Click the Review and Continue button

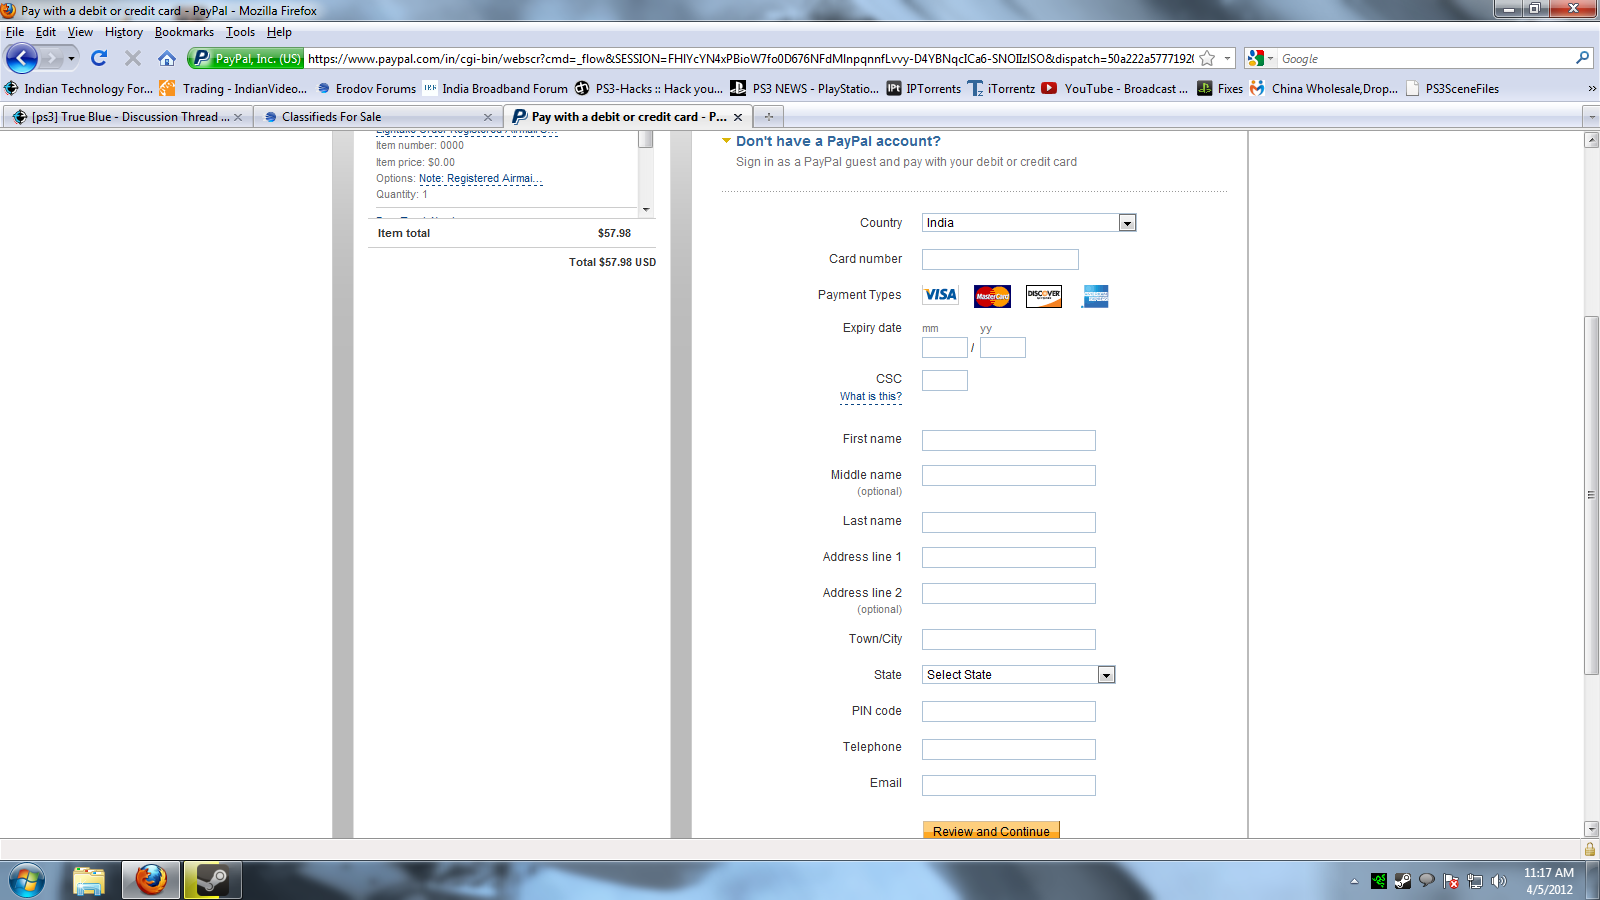point(991,830)
